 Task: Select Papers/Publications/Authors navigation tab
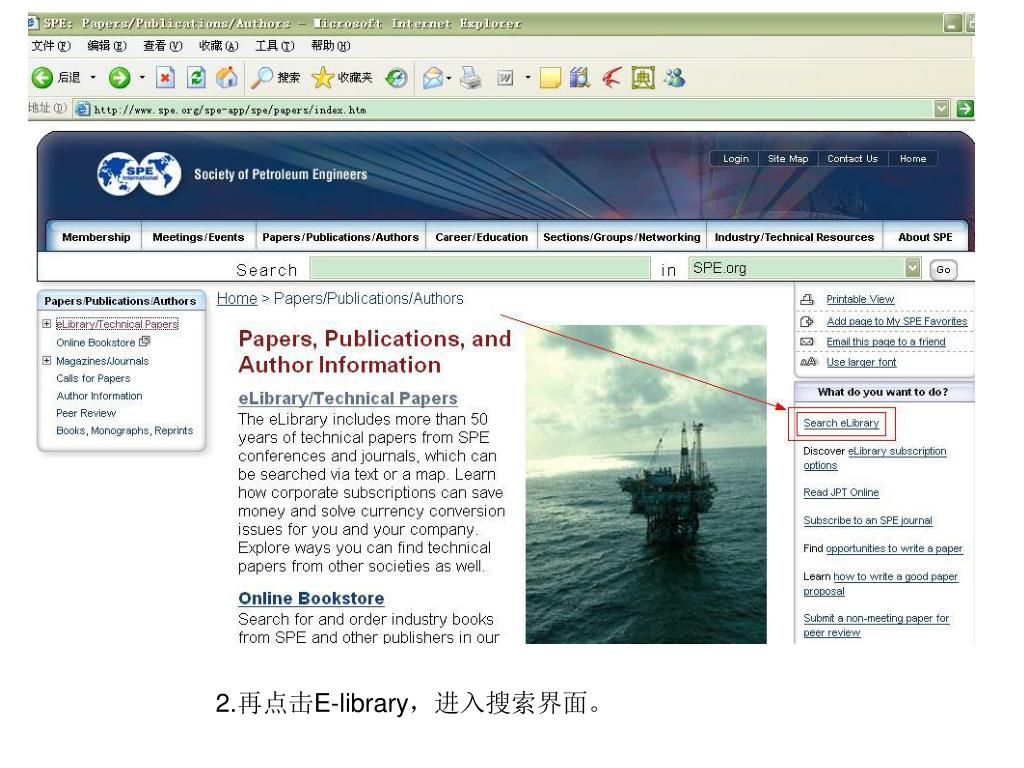(340, 237)
